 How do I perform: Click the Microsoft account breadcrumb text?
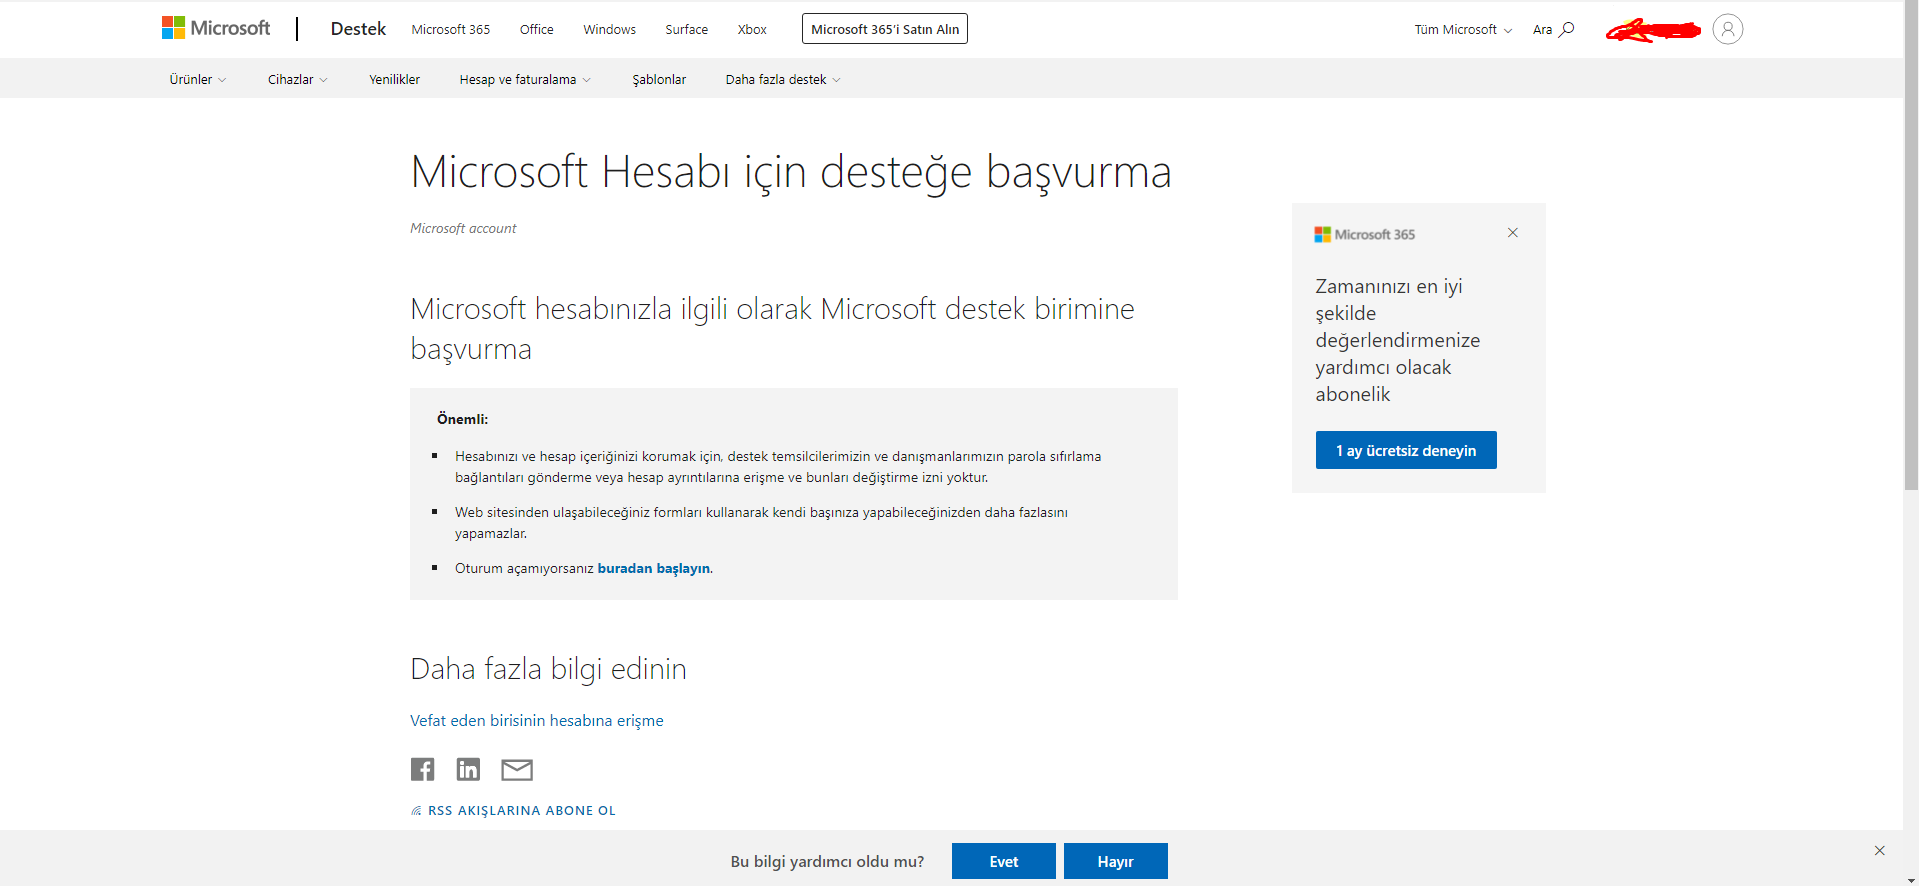463,228
